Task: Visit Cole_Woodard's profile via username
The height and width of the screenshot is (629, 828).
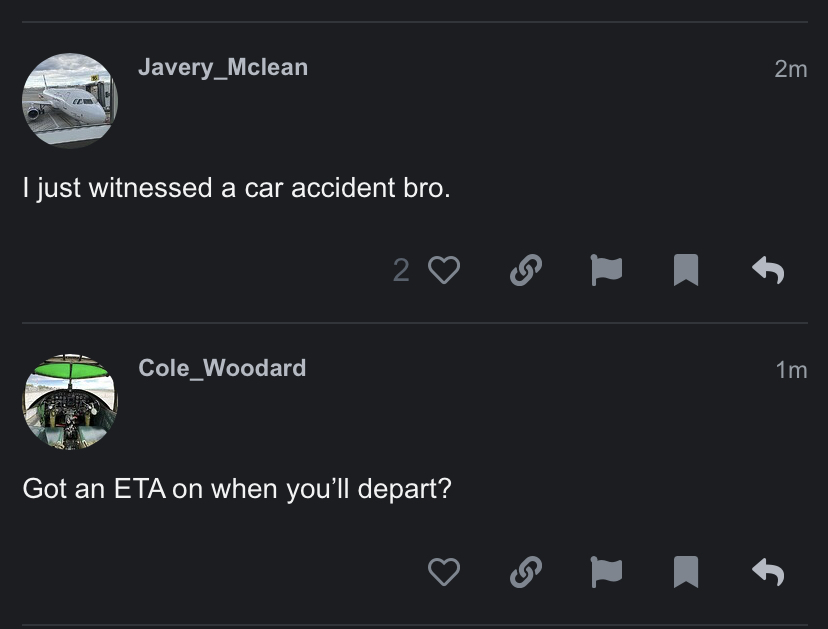Action: [222, 368]
